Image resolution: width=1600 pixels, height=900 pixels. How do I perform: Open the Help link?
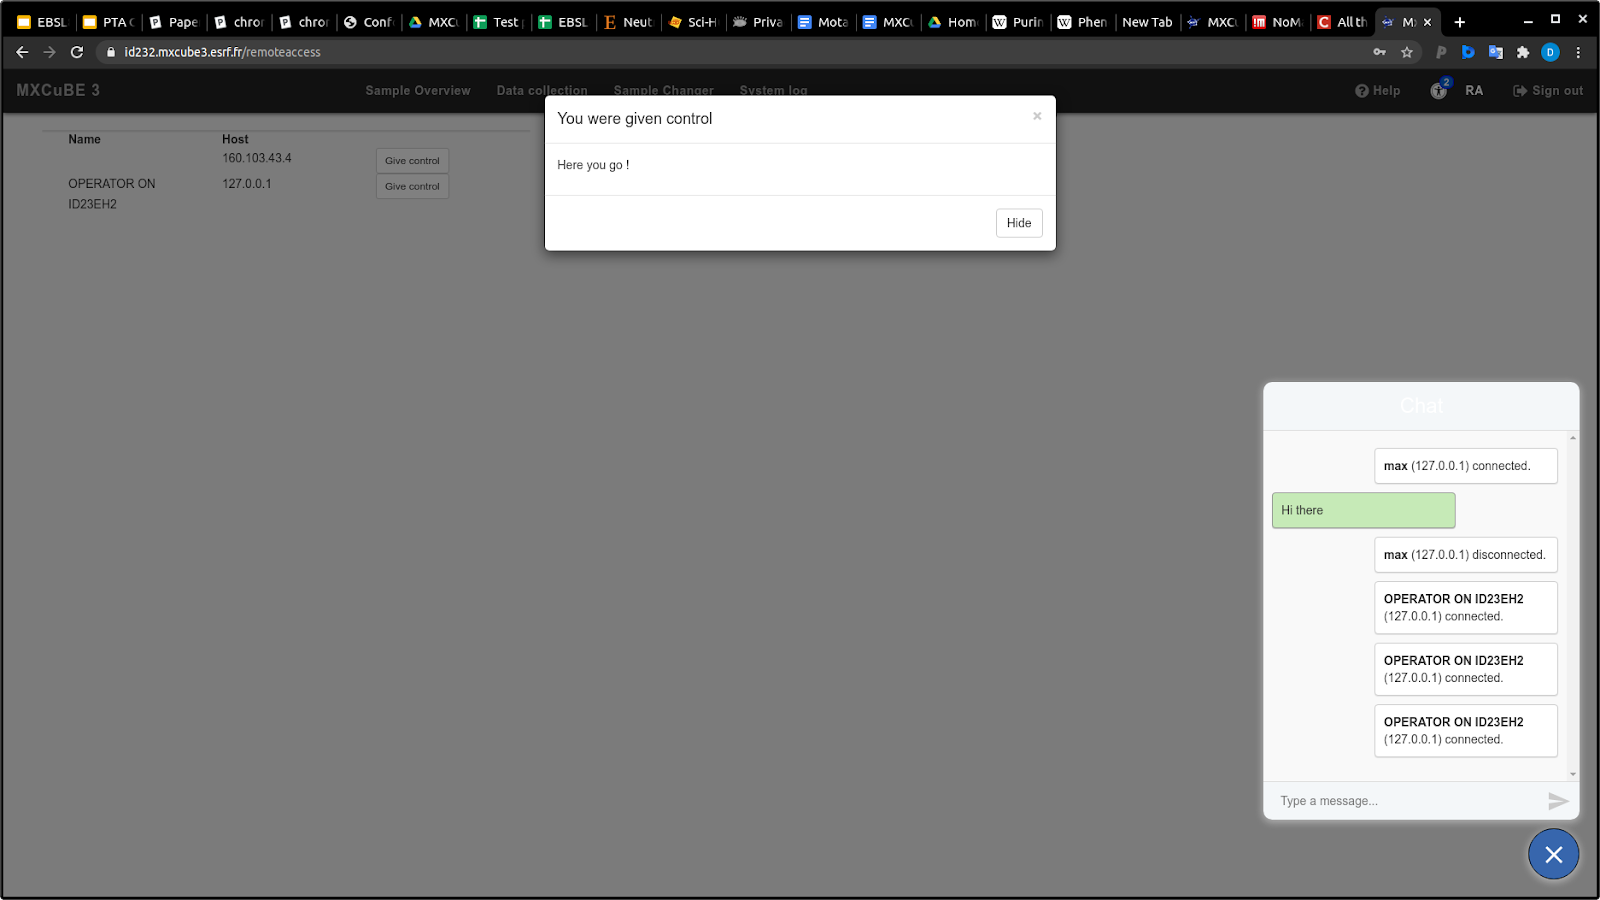click(x=1377, y=91)
